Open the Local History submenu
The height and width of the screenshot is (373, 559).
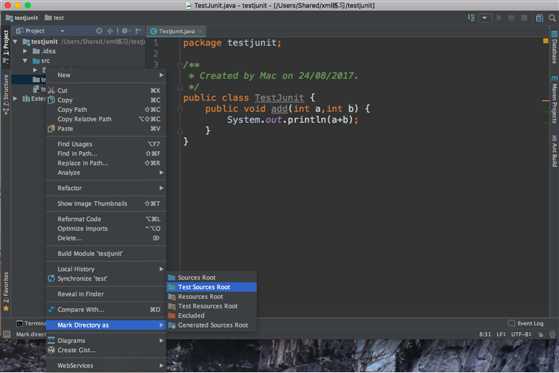107,269
